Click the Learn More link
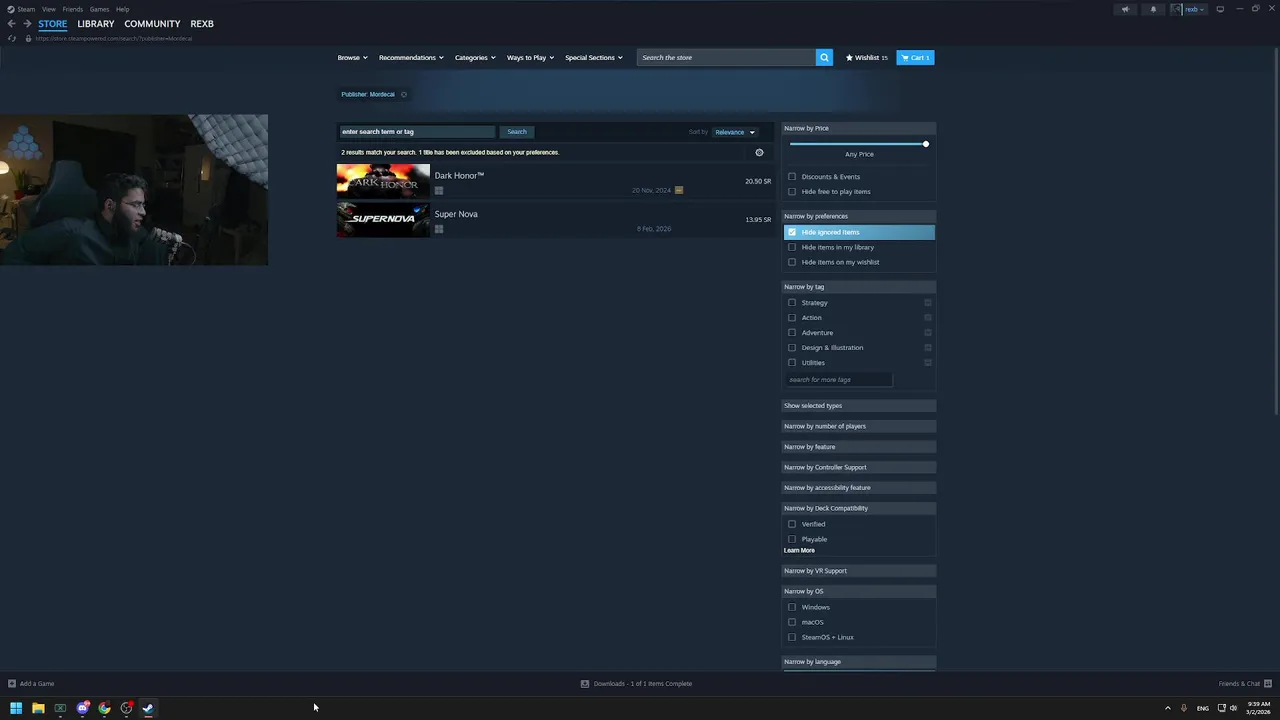The height and width of the screenshot is (720, 1280). pos(799,551)
